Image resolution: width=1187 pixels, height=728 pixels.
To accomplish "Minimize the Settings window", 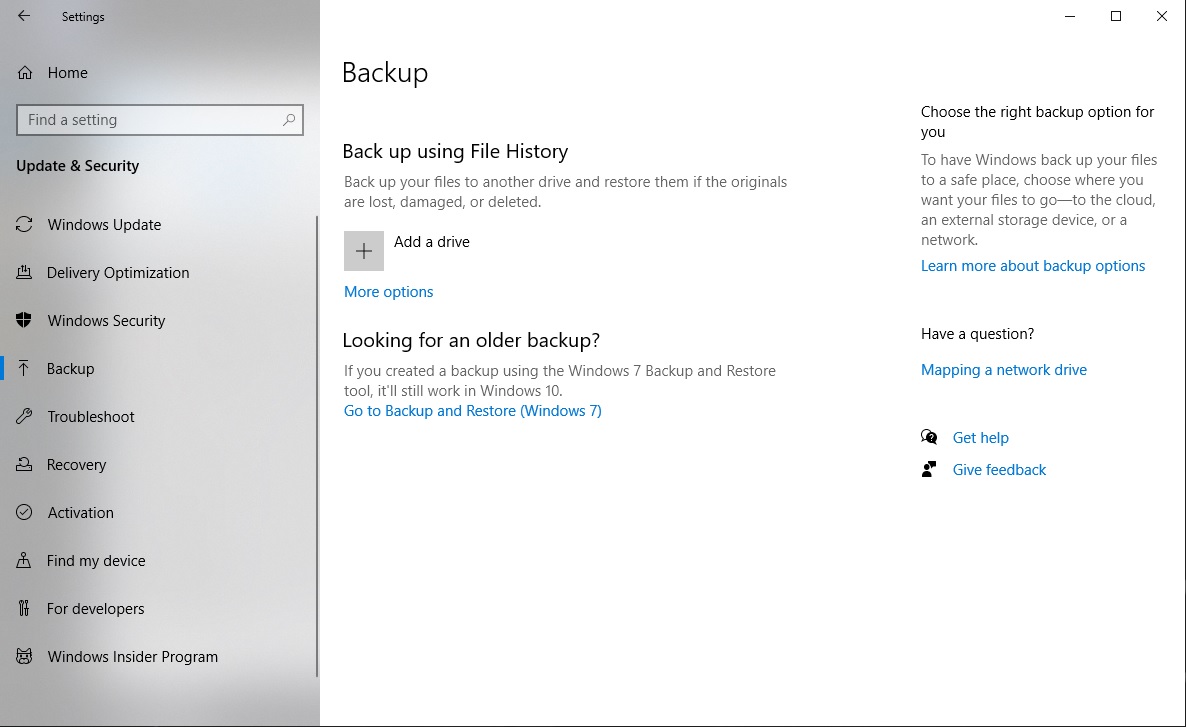I will (x=1070, y=16).
